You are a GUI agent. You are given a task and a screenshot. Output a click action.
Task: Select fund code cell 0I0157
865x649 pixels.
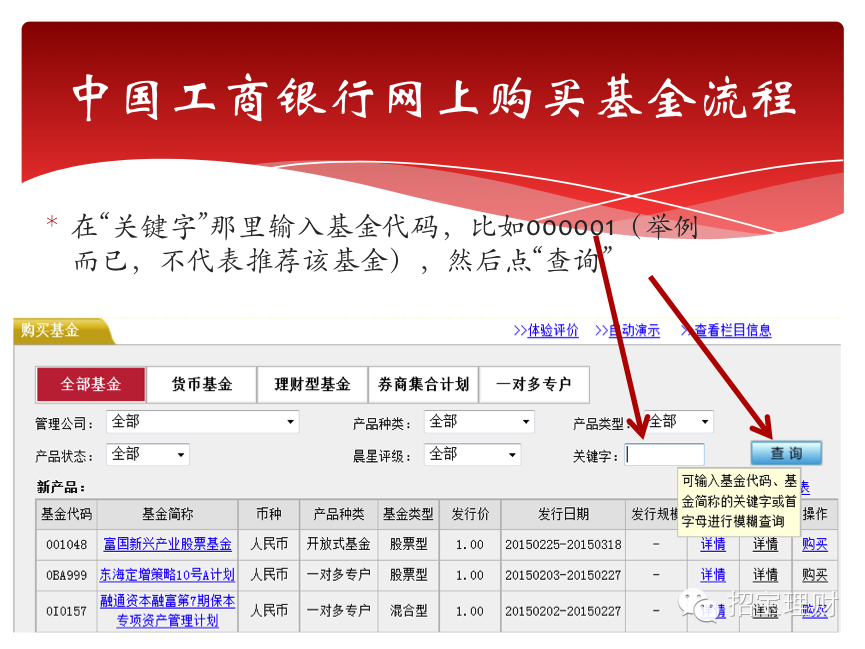[66, 611]
